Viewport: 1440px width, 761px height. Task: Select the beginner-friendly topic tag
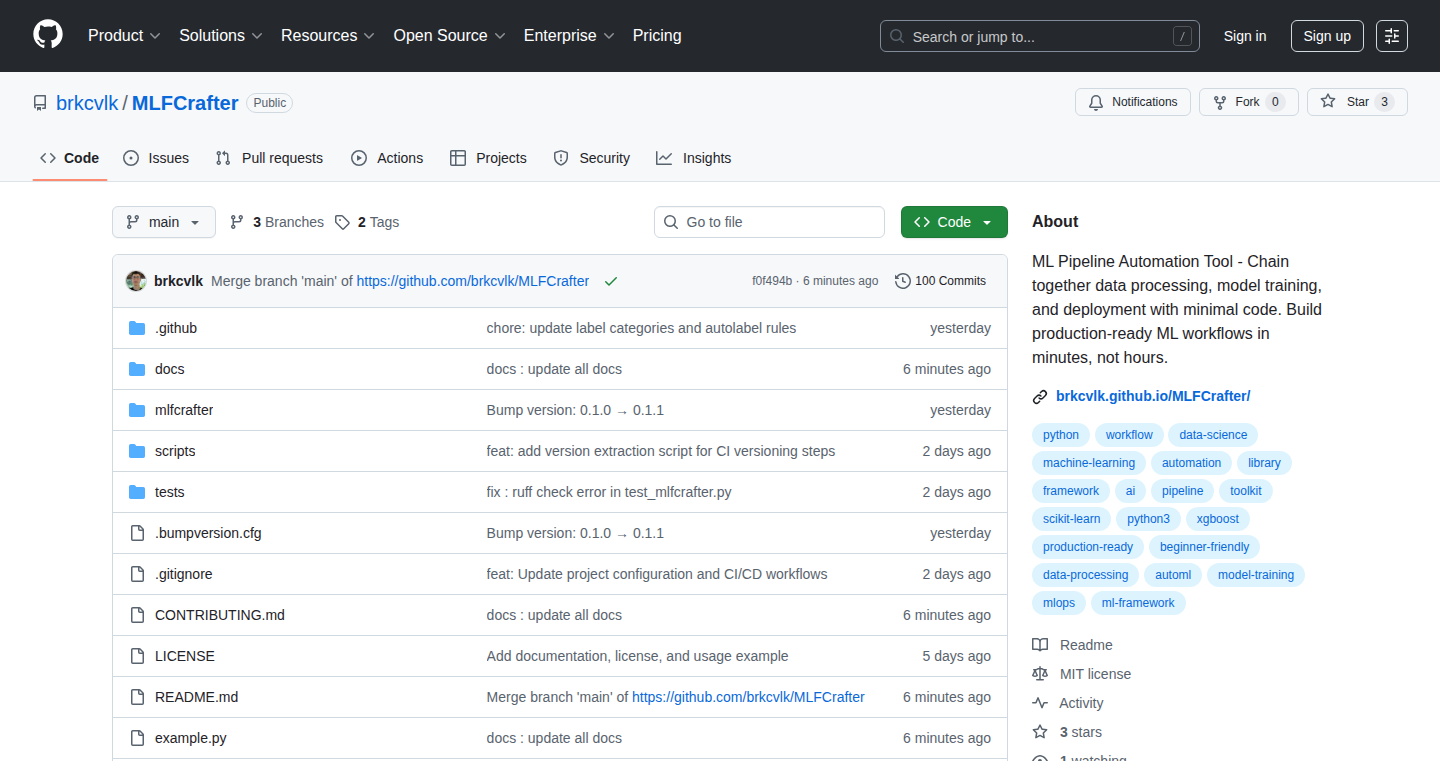pyautogui.click(x=1205, y=547)
